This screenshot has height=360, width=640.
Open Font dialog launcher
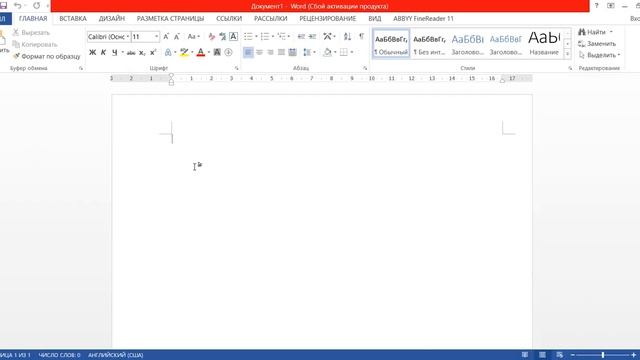tap(236, 68)
